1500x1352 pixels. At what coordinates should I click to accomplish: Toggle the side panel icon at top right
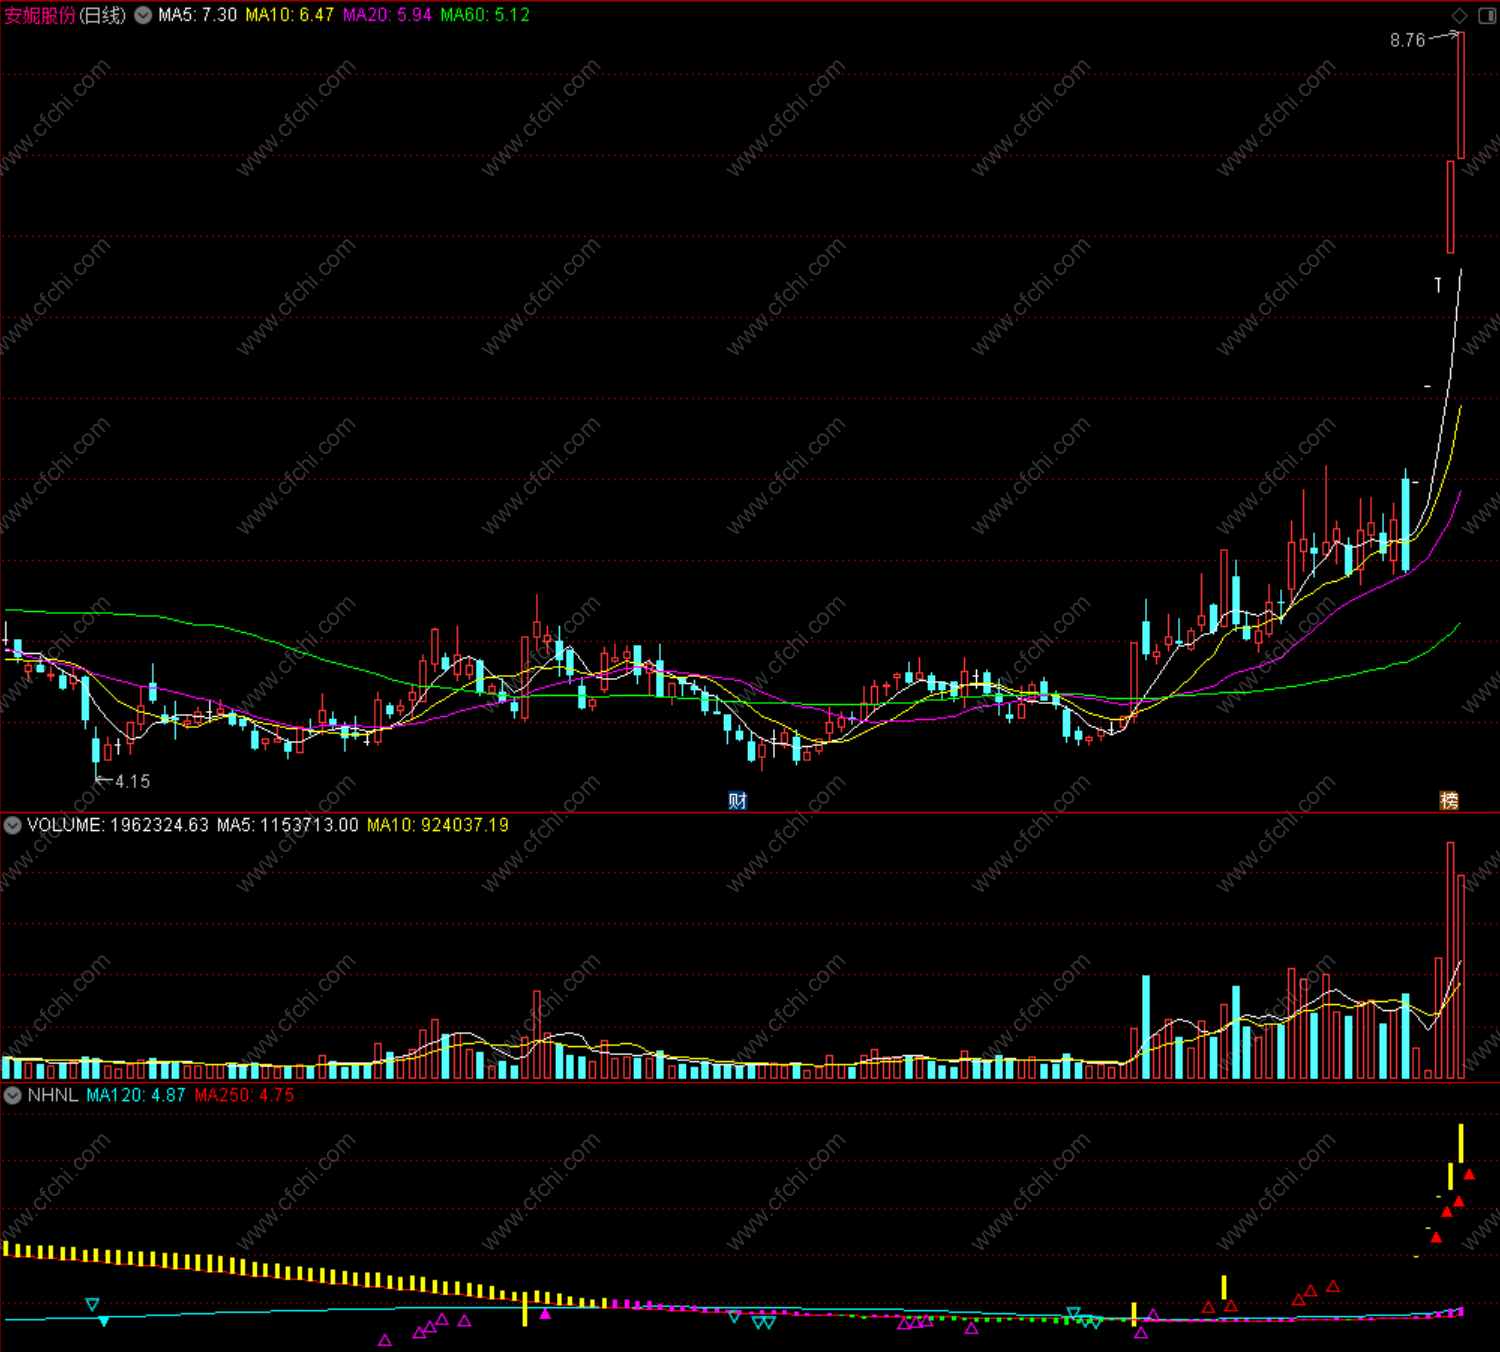click(1489, 14)
